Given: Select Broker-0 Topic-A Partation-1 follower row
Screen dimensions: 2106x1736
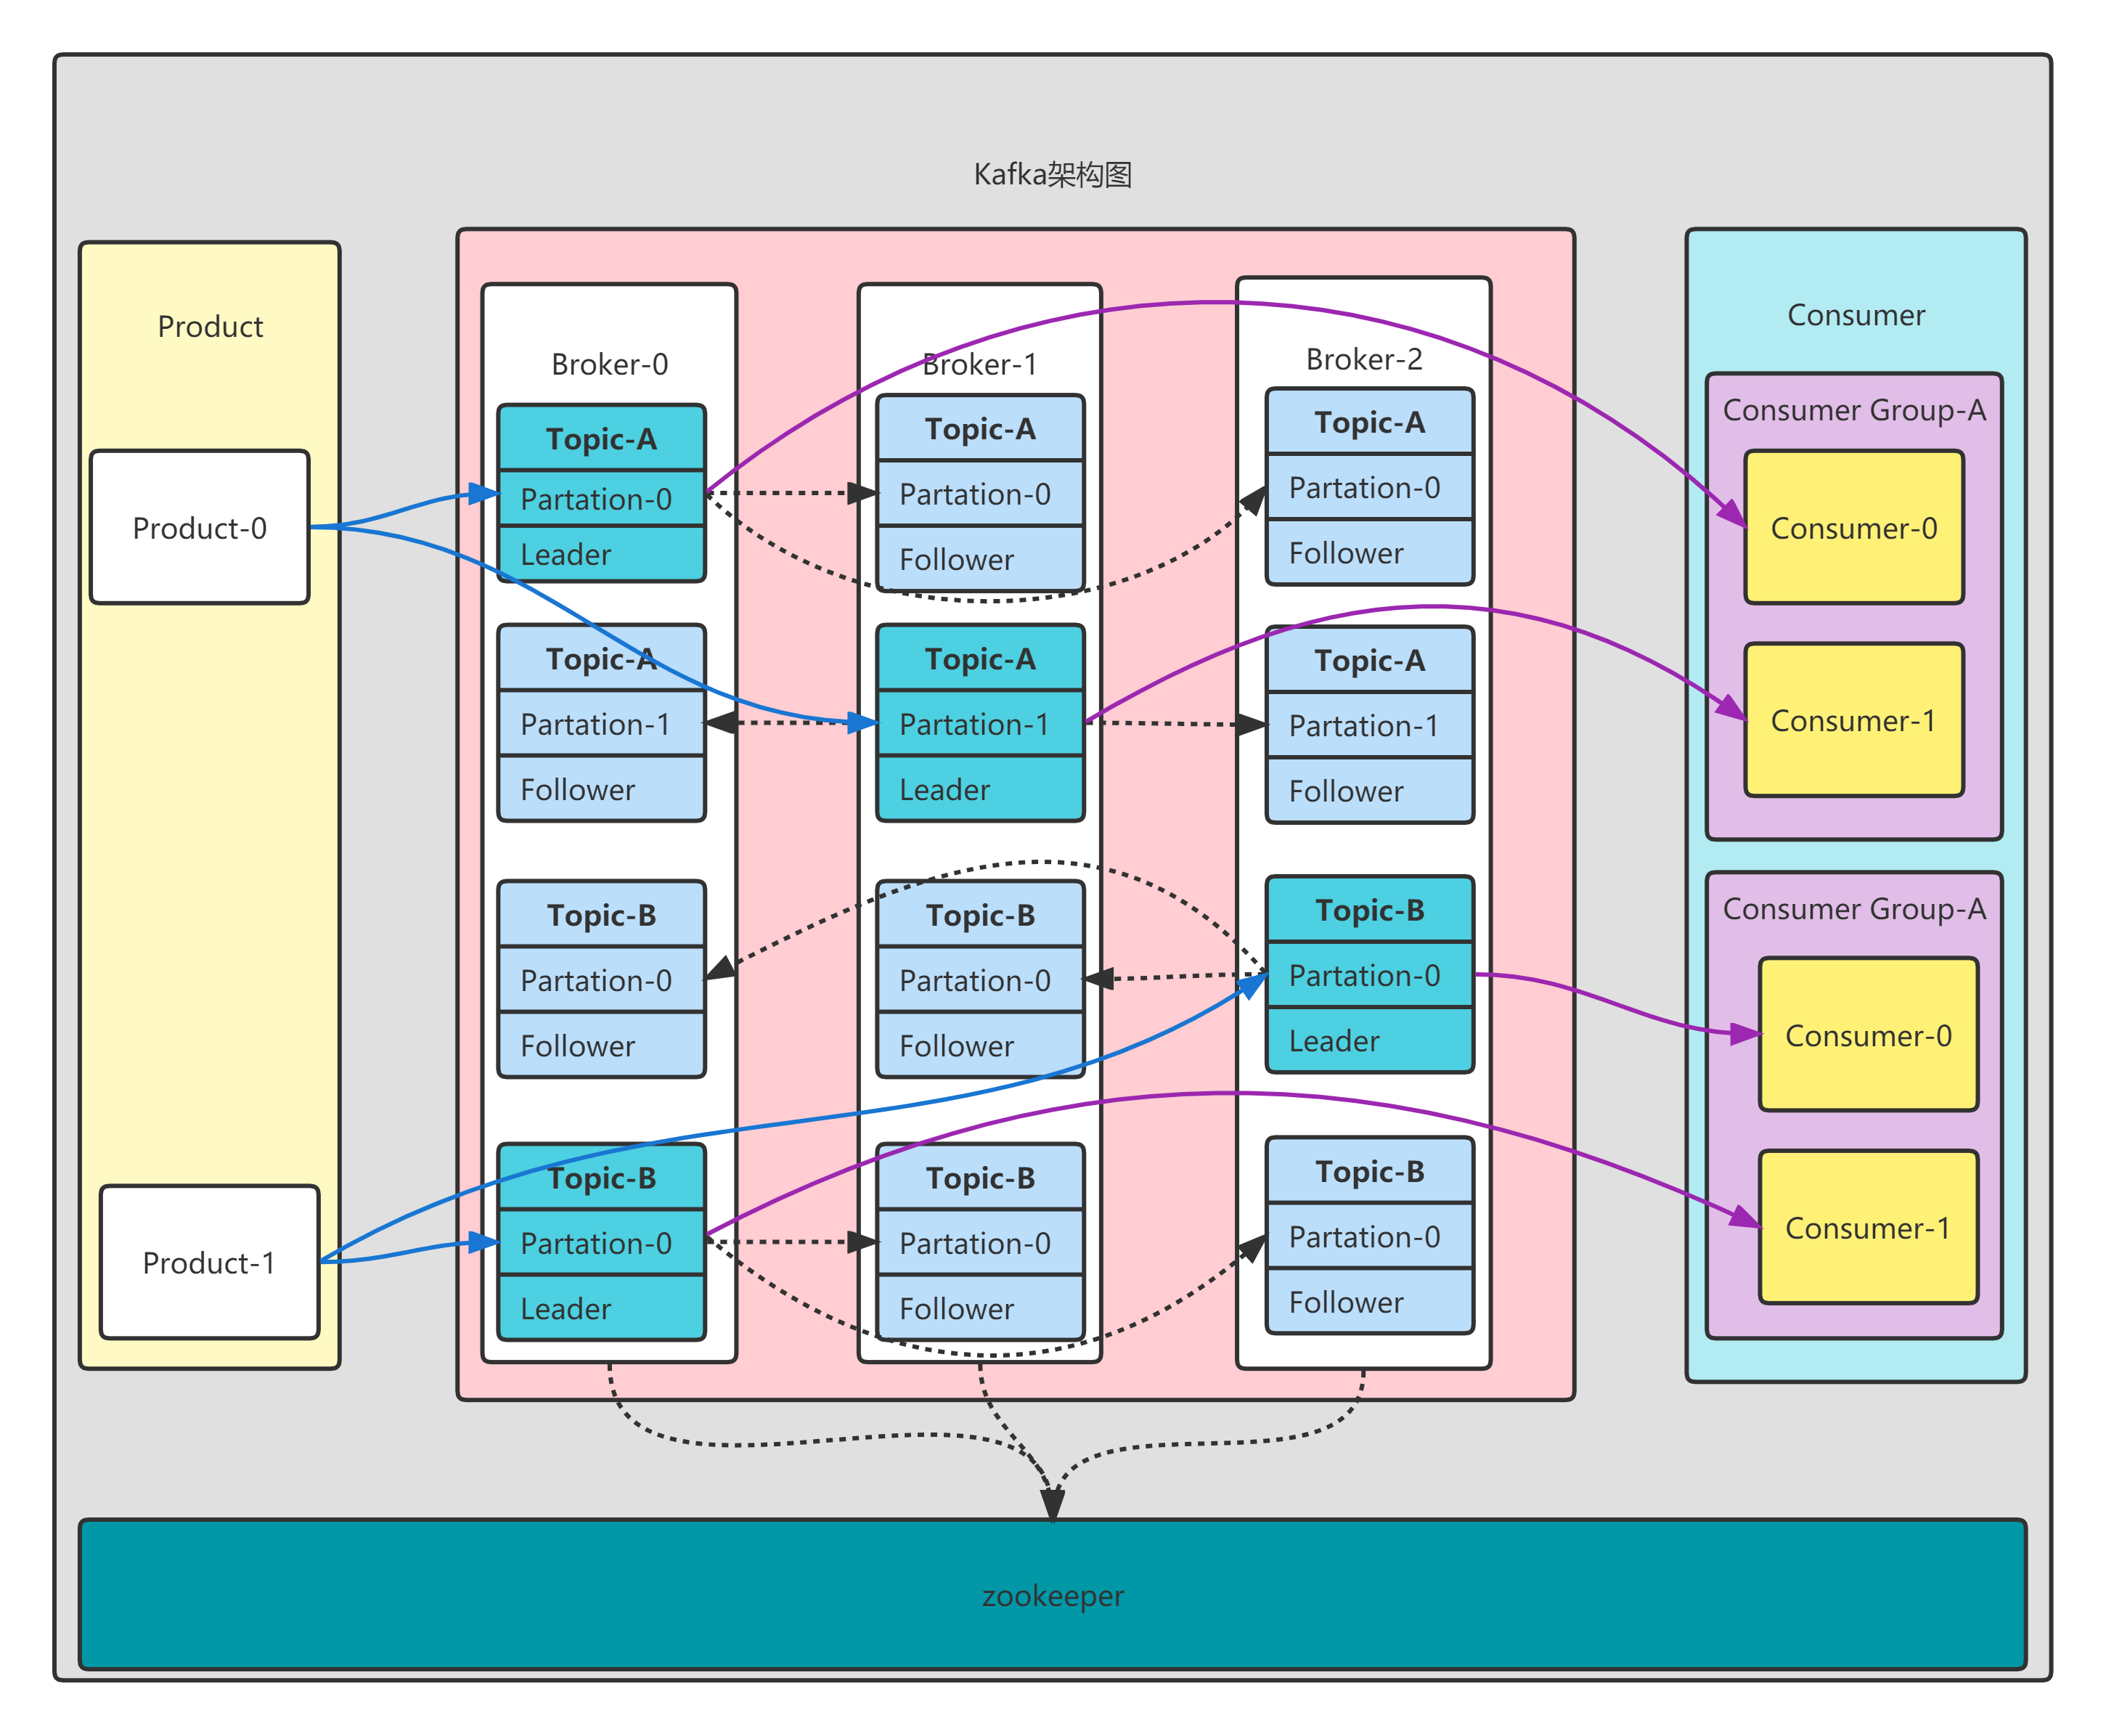Looking at the screenshot, I should pos(597,723).
